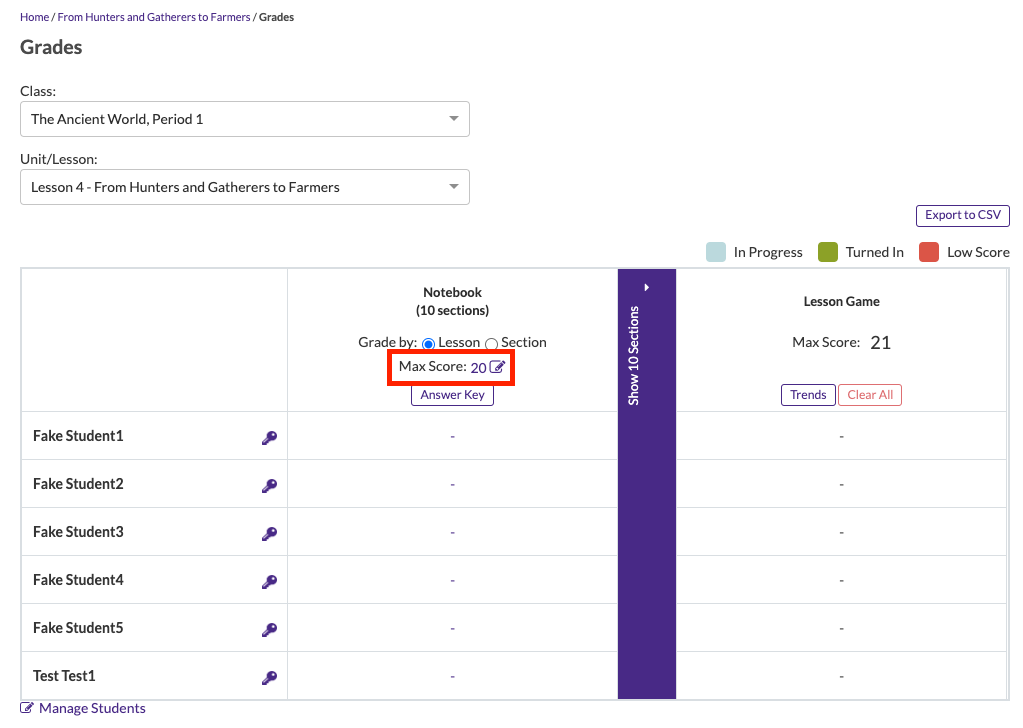Screen dimensions: 1023x728
Task: Select the Lesson radio button under Grade by
Action: coord(429,342)
